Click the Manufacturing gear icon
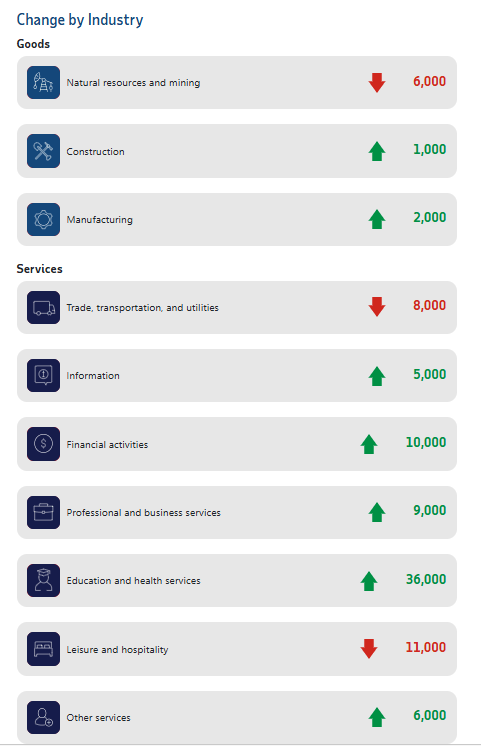Screen dimensions: 481x747 click(43, 220)
